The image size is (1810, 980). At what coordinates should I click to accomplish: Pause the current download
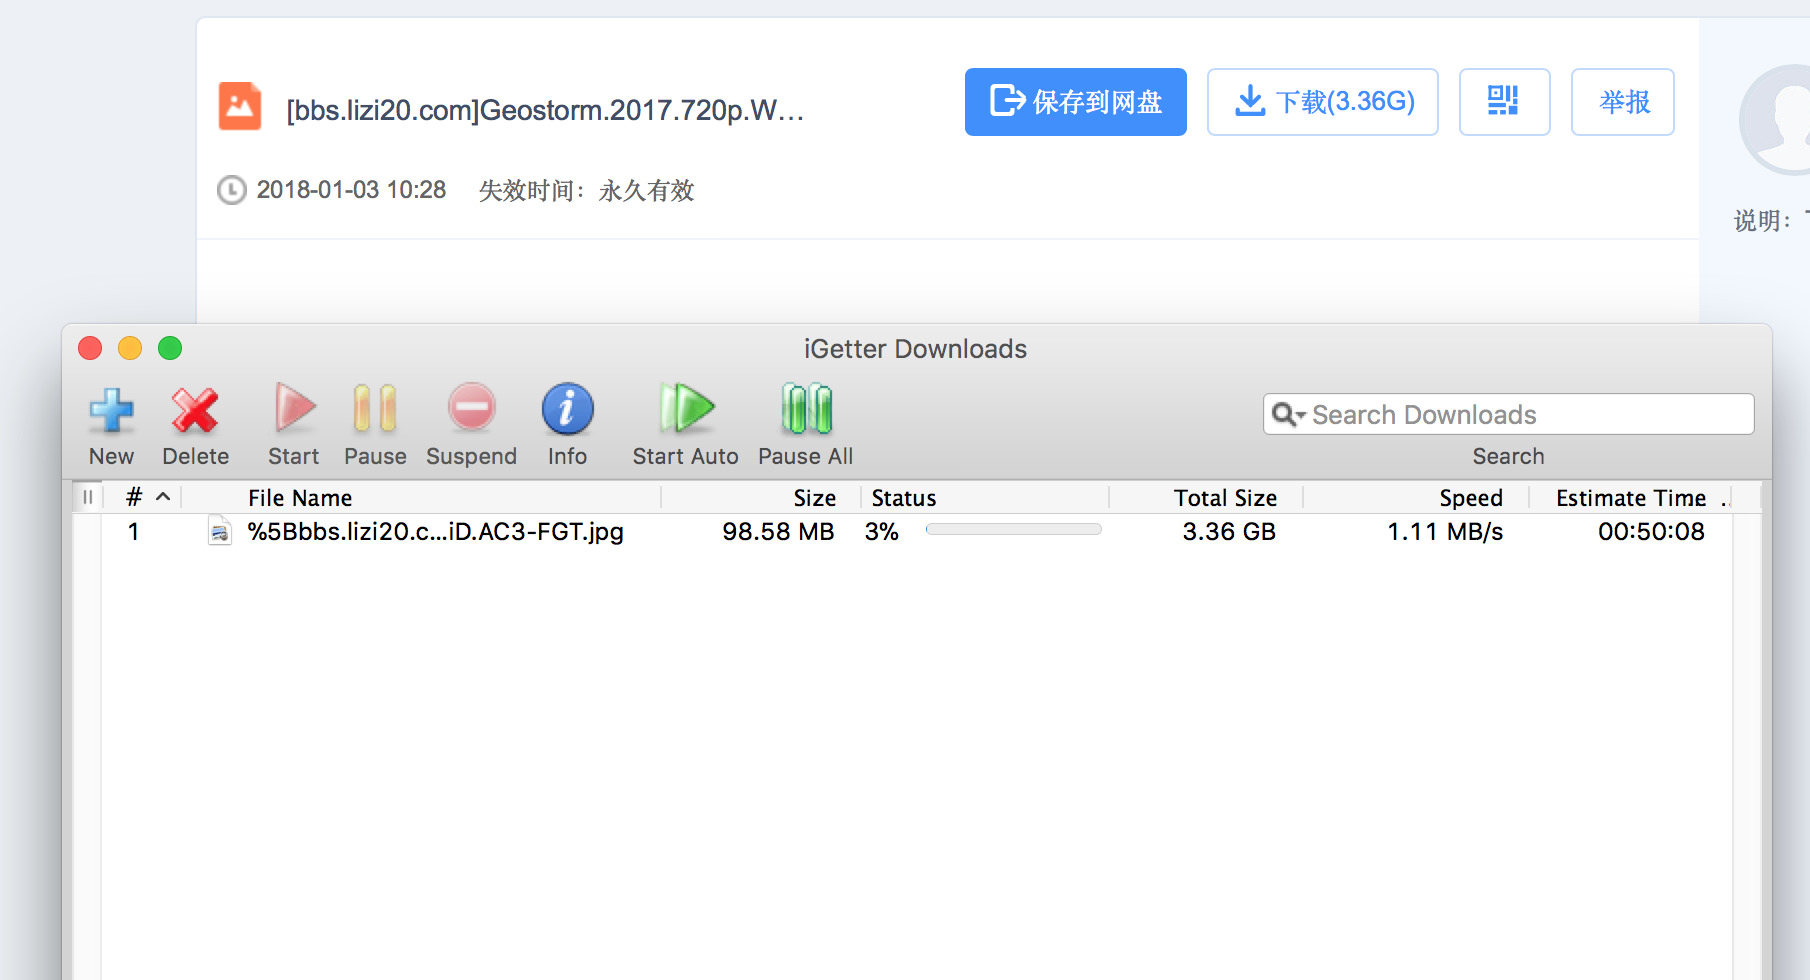(x=375, y=411)
